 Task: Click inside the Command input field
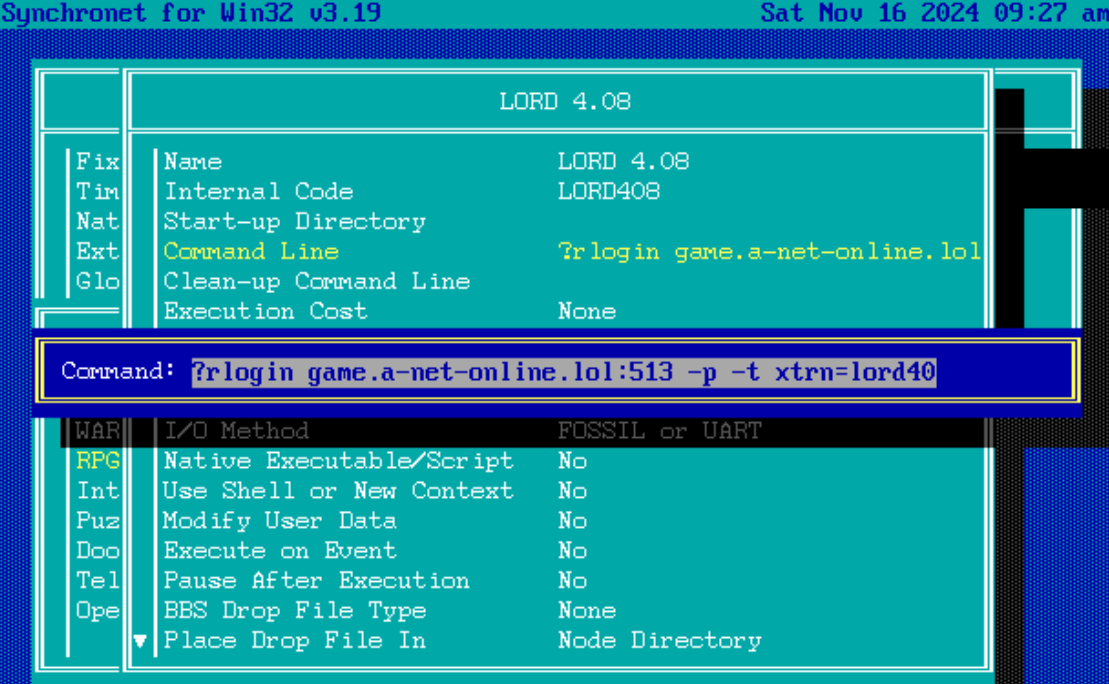564,372
